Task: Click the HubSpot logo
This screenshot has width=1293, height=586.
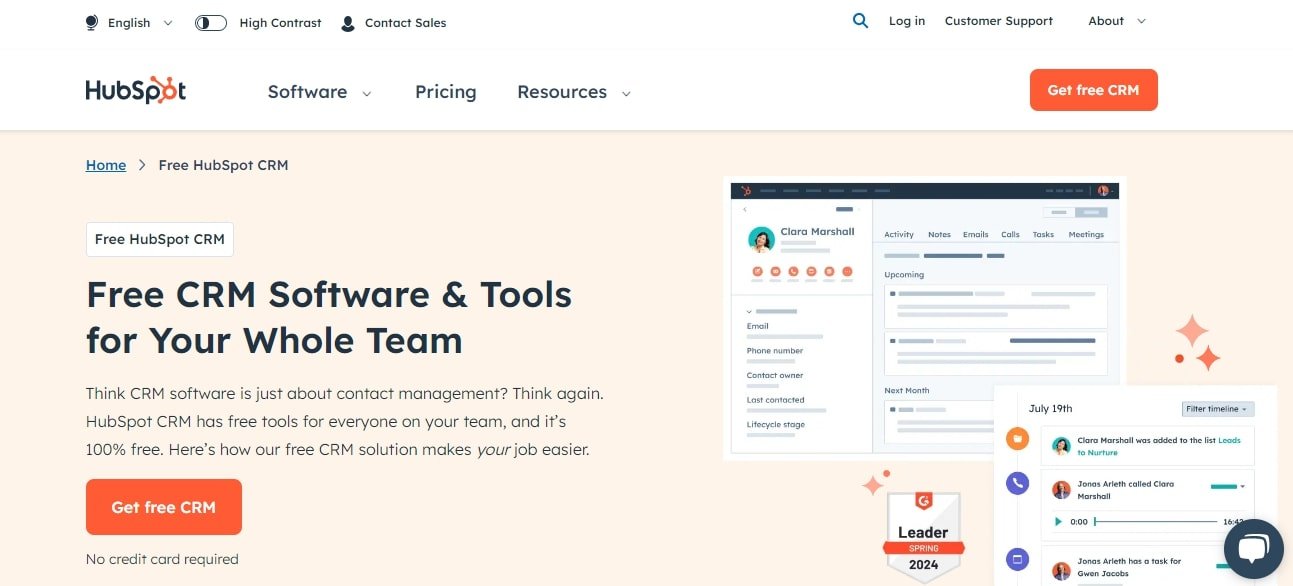Action: (136, 90)
